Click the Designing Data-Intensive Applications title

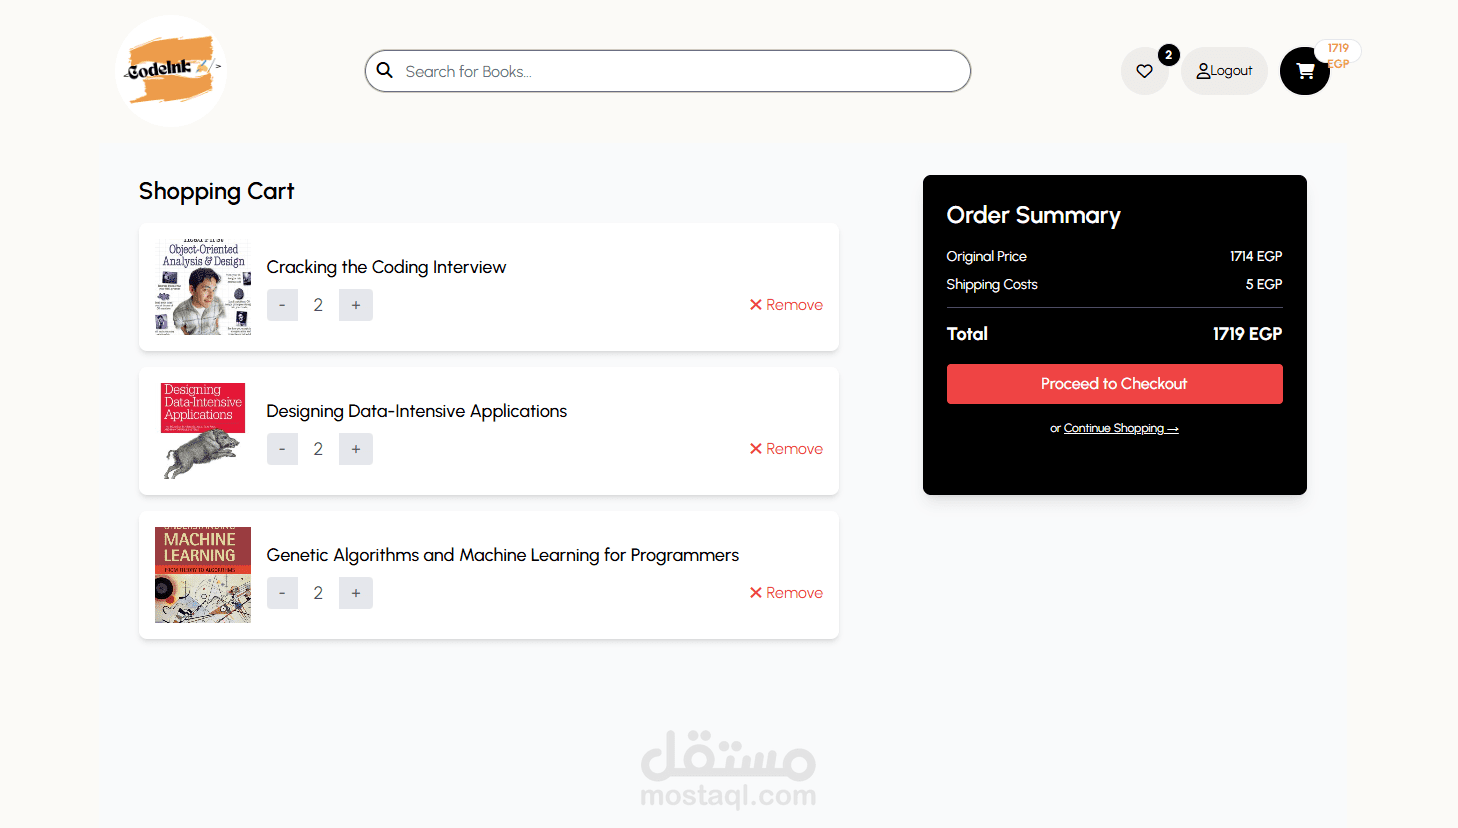click(416, 411)
